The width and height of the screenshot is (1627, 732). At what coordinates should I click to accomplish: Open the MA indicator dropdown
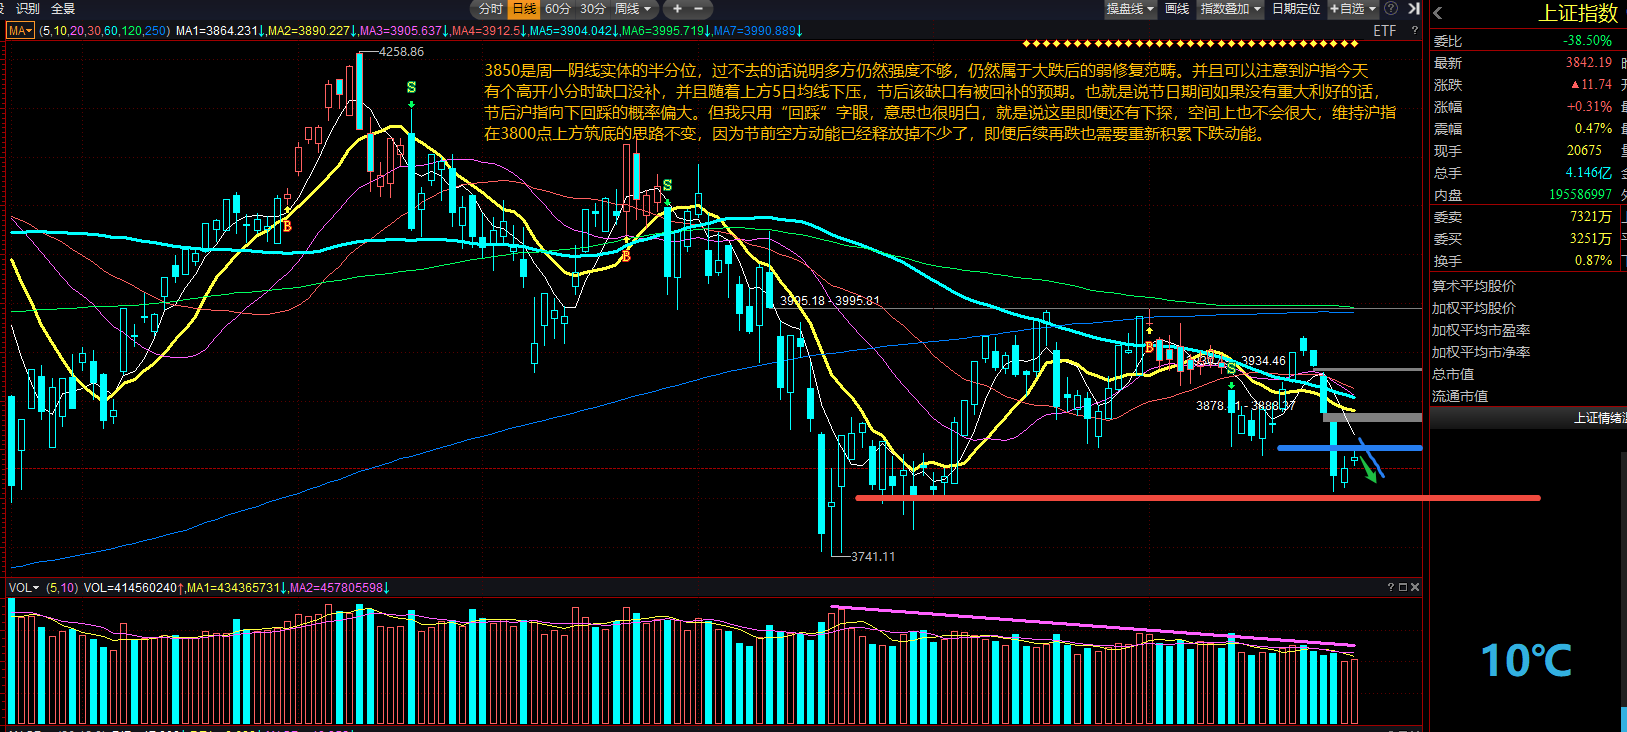(x=21, y=31)
